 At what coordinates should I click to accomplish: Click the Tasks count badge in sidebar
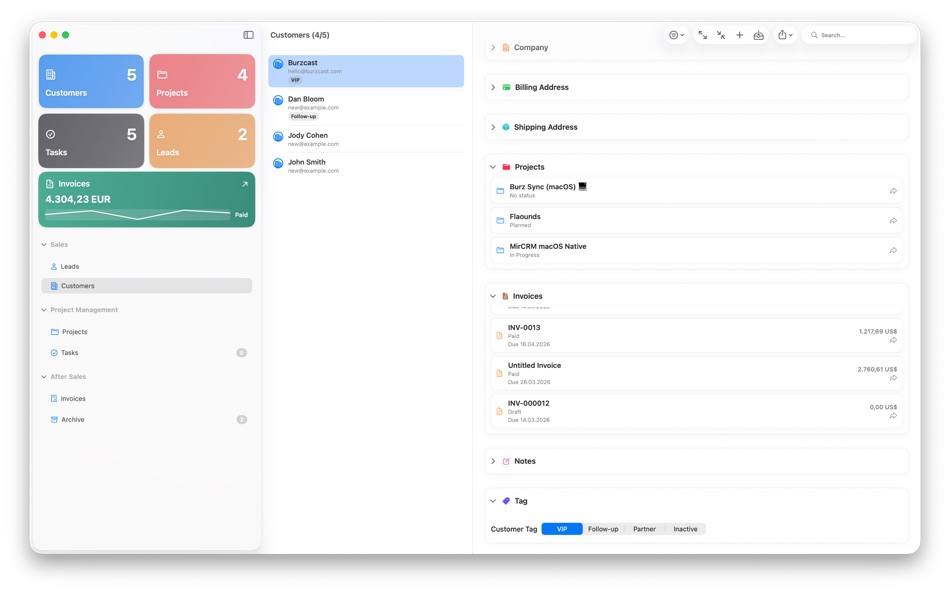tap(241, 352)
